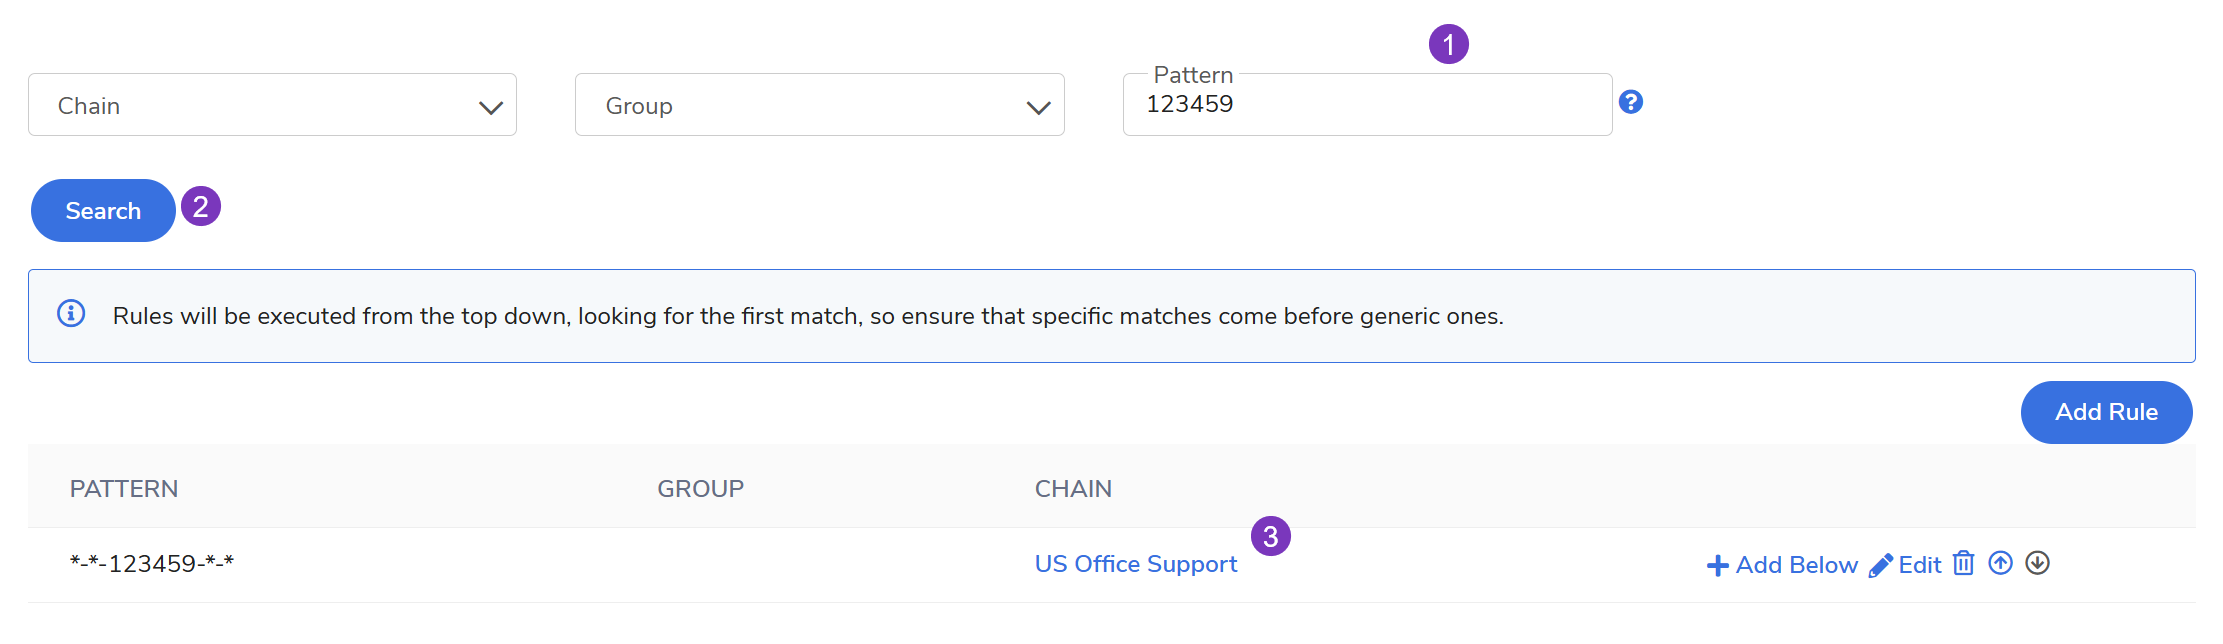2223x644 pixels.
Task: Edit the 123459 rule via pencil icon
Action: pyautogui.click(x=1881, y=565)
